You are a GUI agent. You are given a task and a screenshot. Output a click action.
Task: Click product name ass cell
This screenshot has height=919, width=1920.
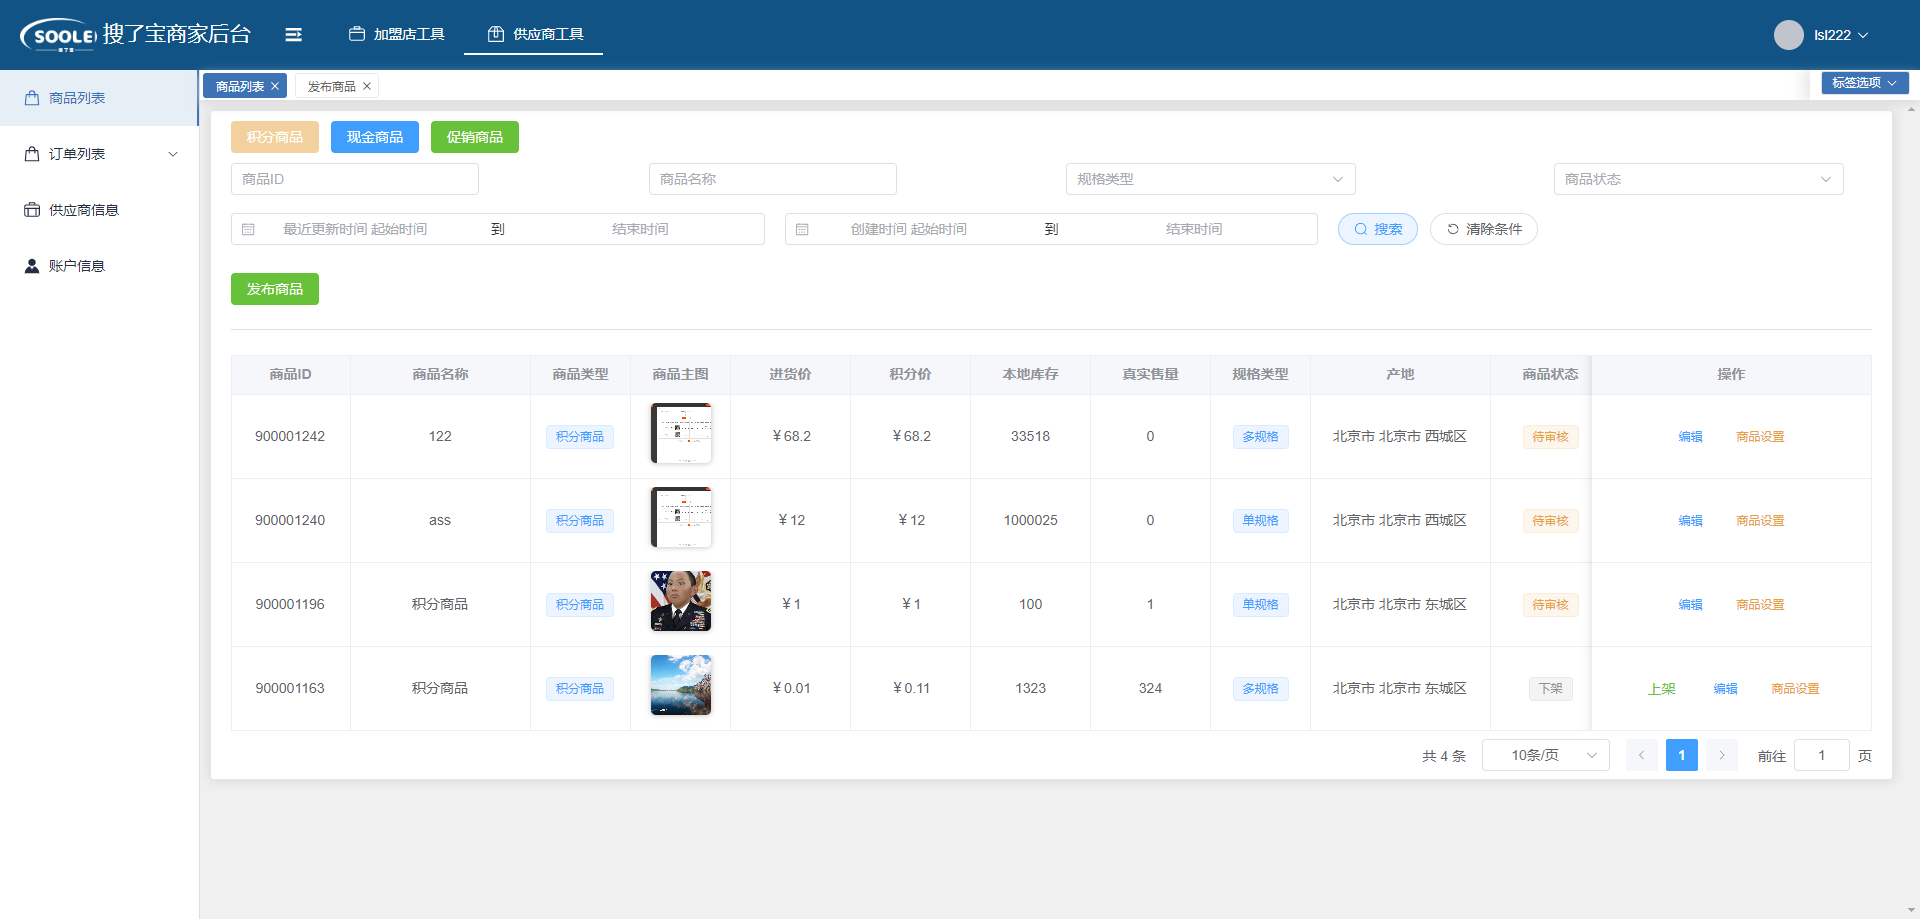coord(440,520)
